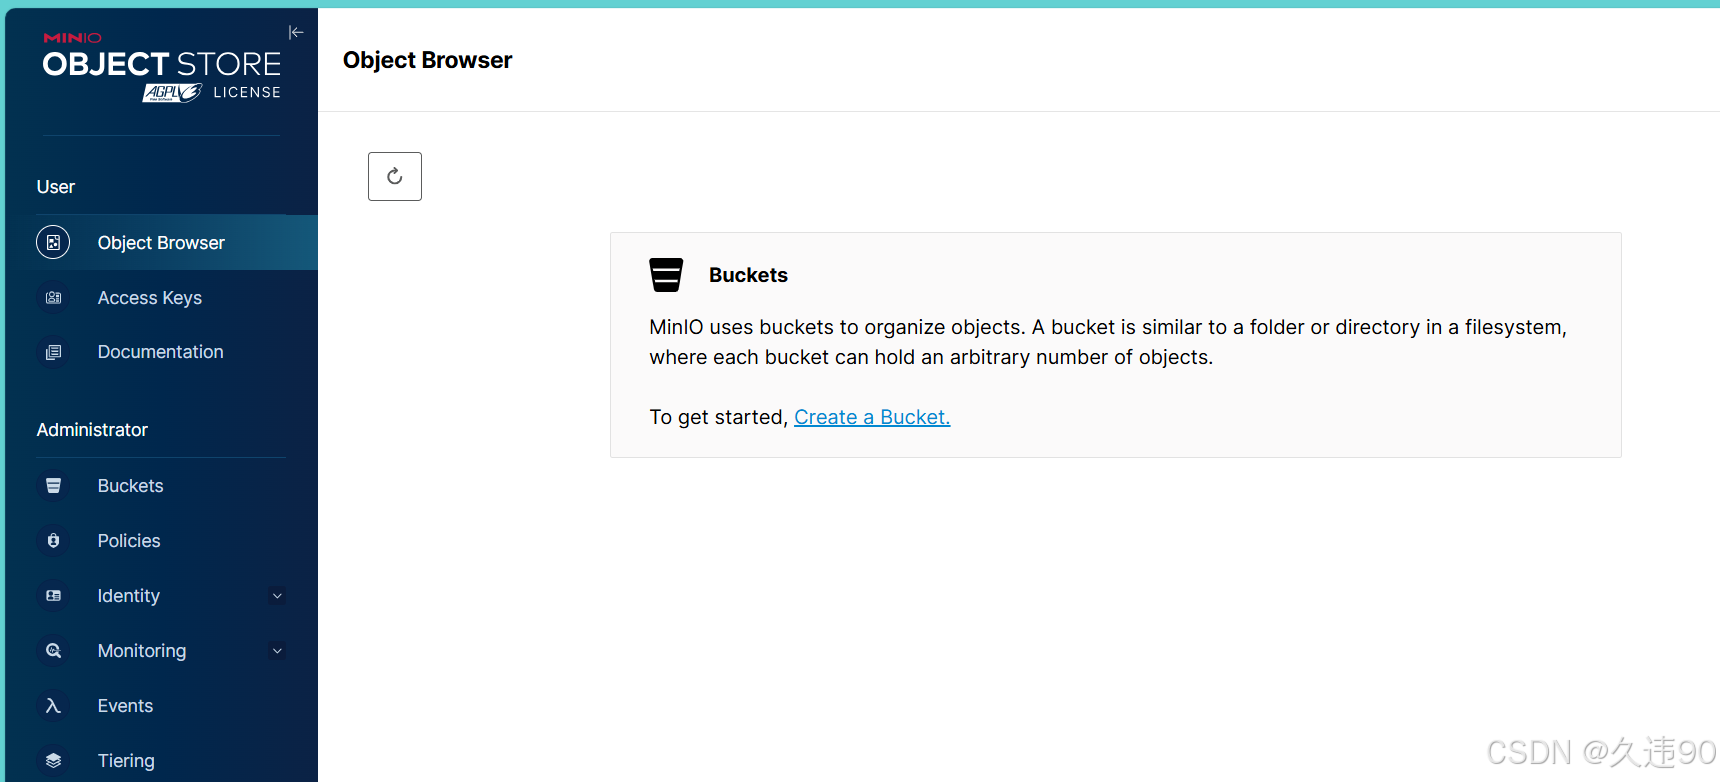Click the Policies shield icon
Viewport: 1720px width, 782px height.
point(54,541)
